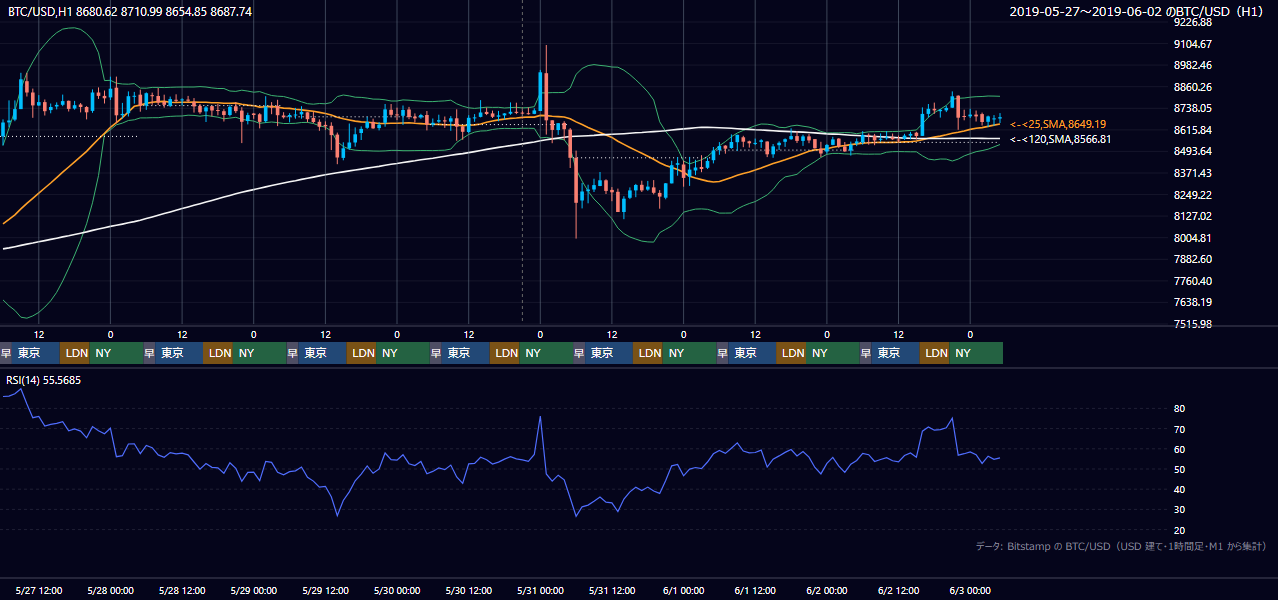Screen dimensions: 1278x600
Task: Click the 5/28 00:00 date label
Action: pos(112,590)
